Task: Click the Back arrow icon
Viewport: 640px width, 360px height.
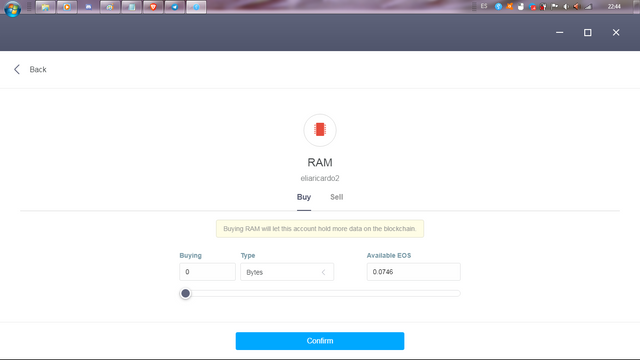Action: pyautogui.click(x=17, y=69)
